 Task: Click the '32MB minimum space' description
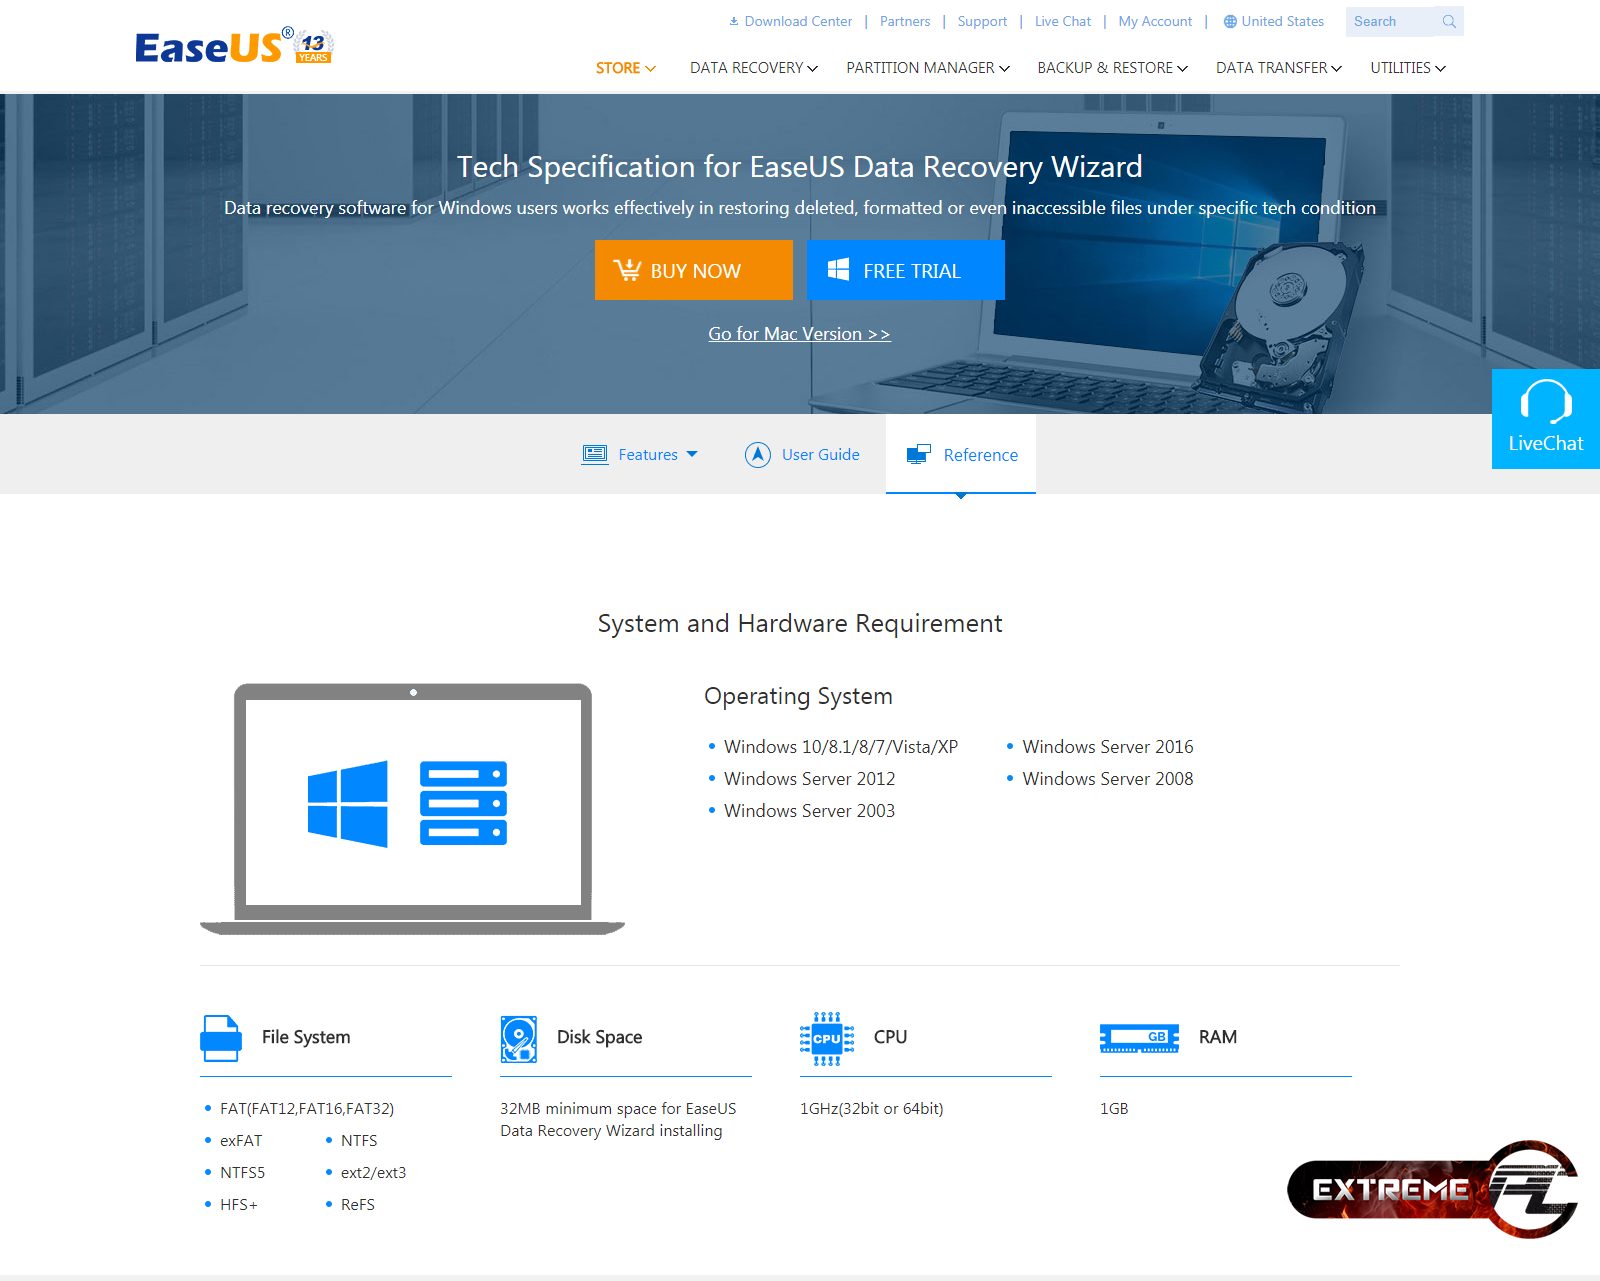coord(618,1120)
